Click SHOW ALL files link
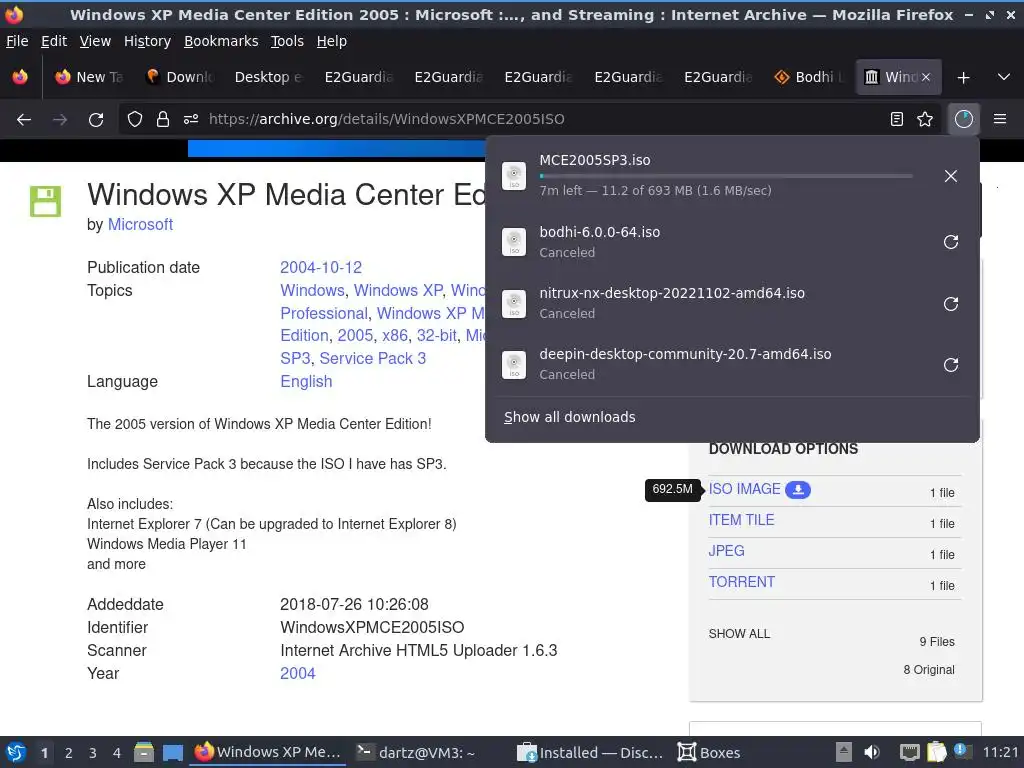 739,634
